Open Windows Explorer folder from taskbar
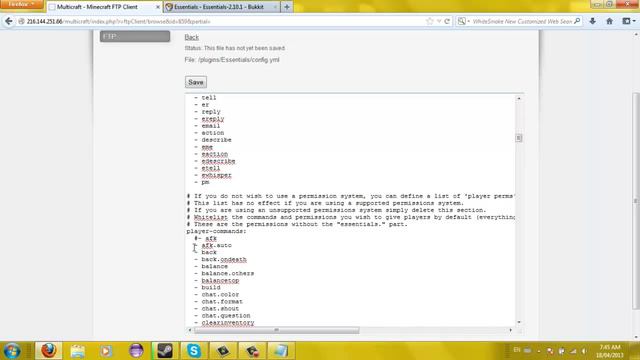The width and height of the screenshot is (640, 360). click(x=78, y=351)
